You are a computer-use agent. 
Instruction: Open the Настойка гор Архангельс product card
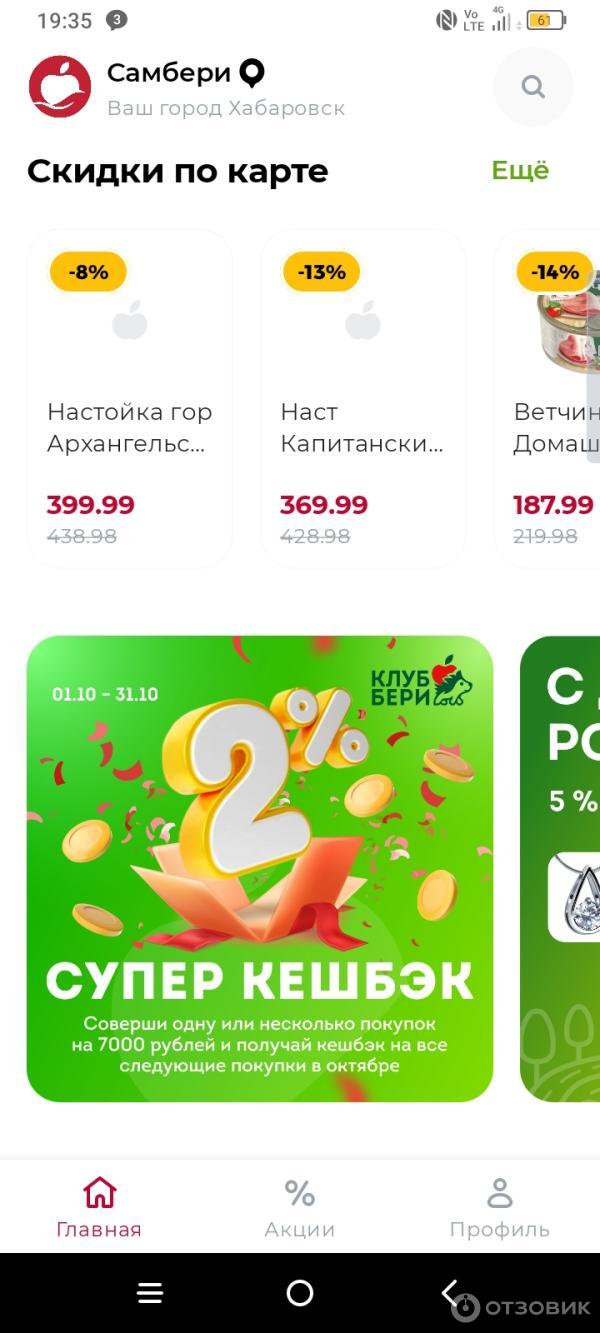[x=130, y=399]
